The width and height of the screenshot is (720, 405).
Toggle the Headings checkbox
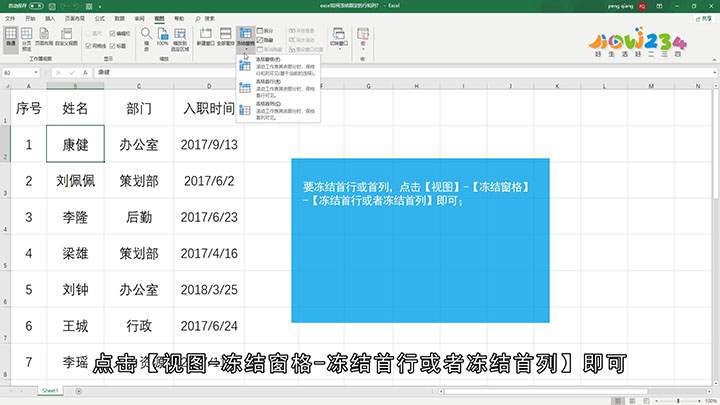click(118, 46)
